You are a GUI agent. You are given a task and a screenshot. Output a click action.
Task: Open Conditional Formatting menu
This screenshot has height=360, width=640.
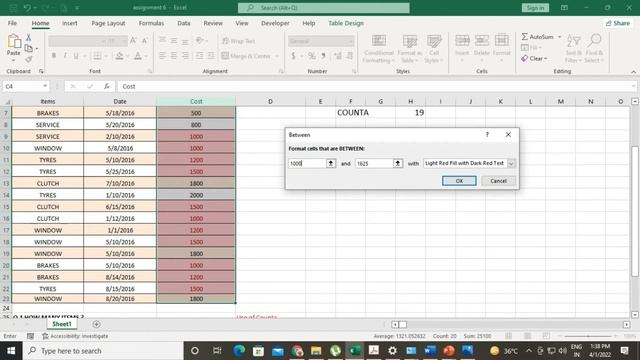pos(379,49)
